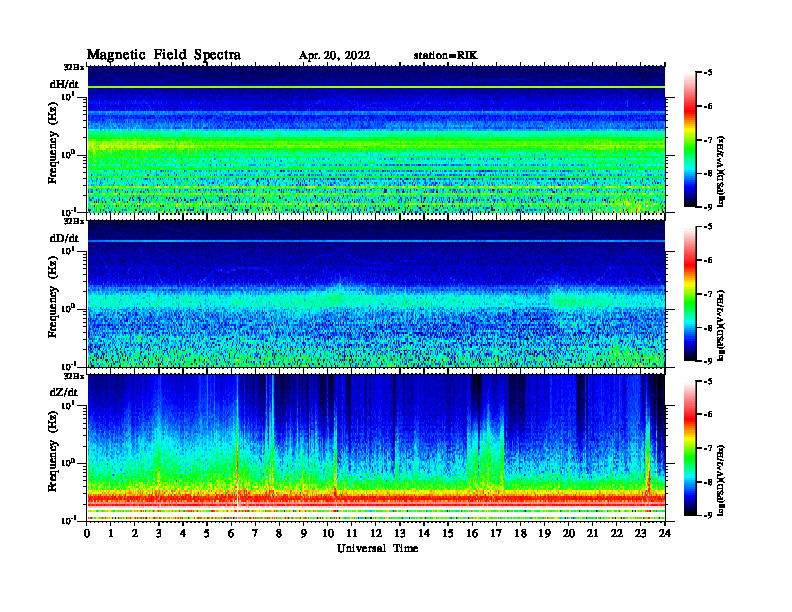Click the PSD unit label beside dH/dt color bar

[x=721, y=171]
